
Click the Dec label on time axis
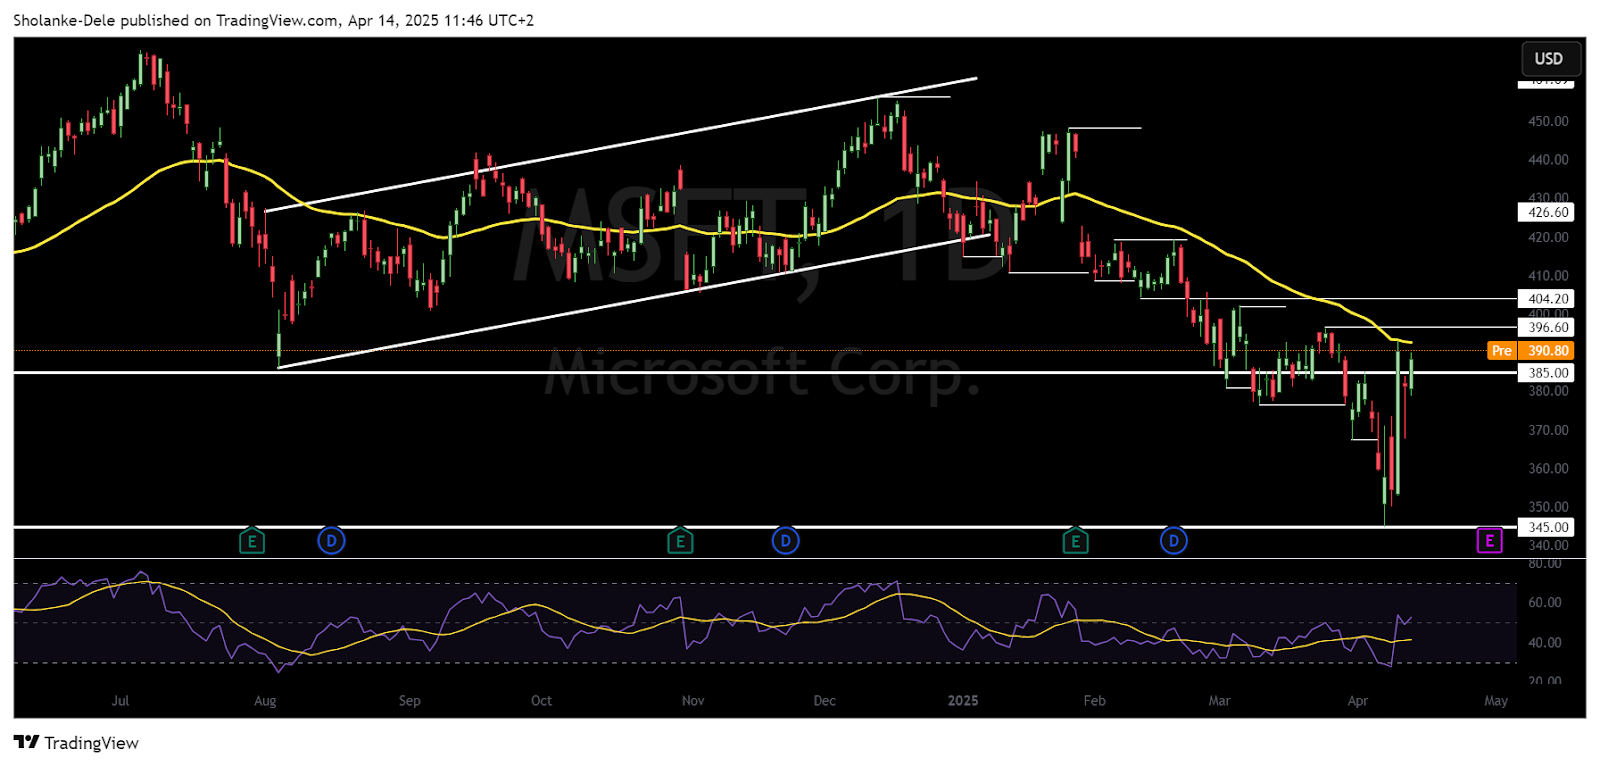825,701
